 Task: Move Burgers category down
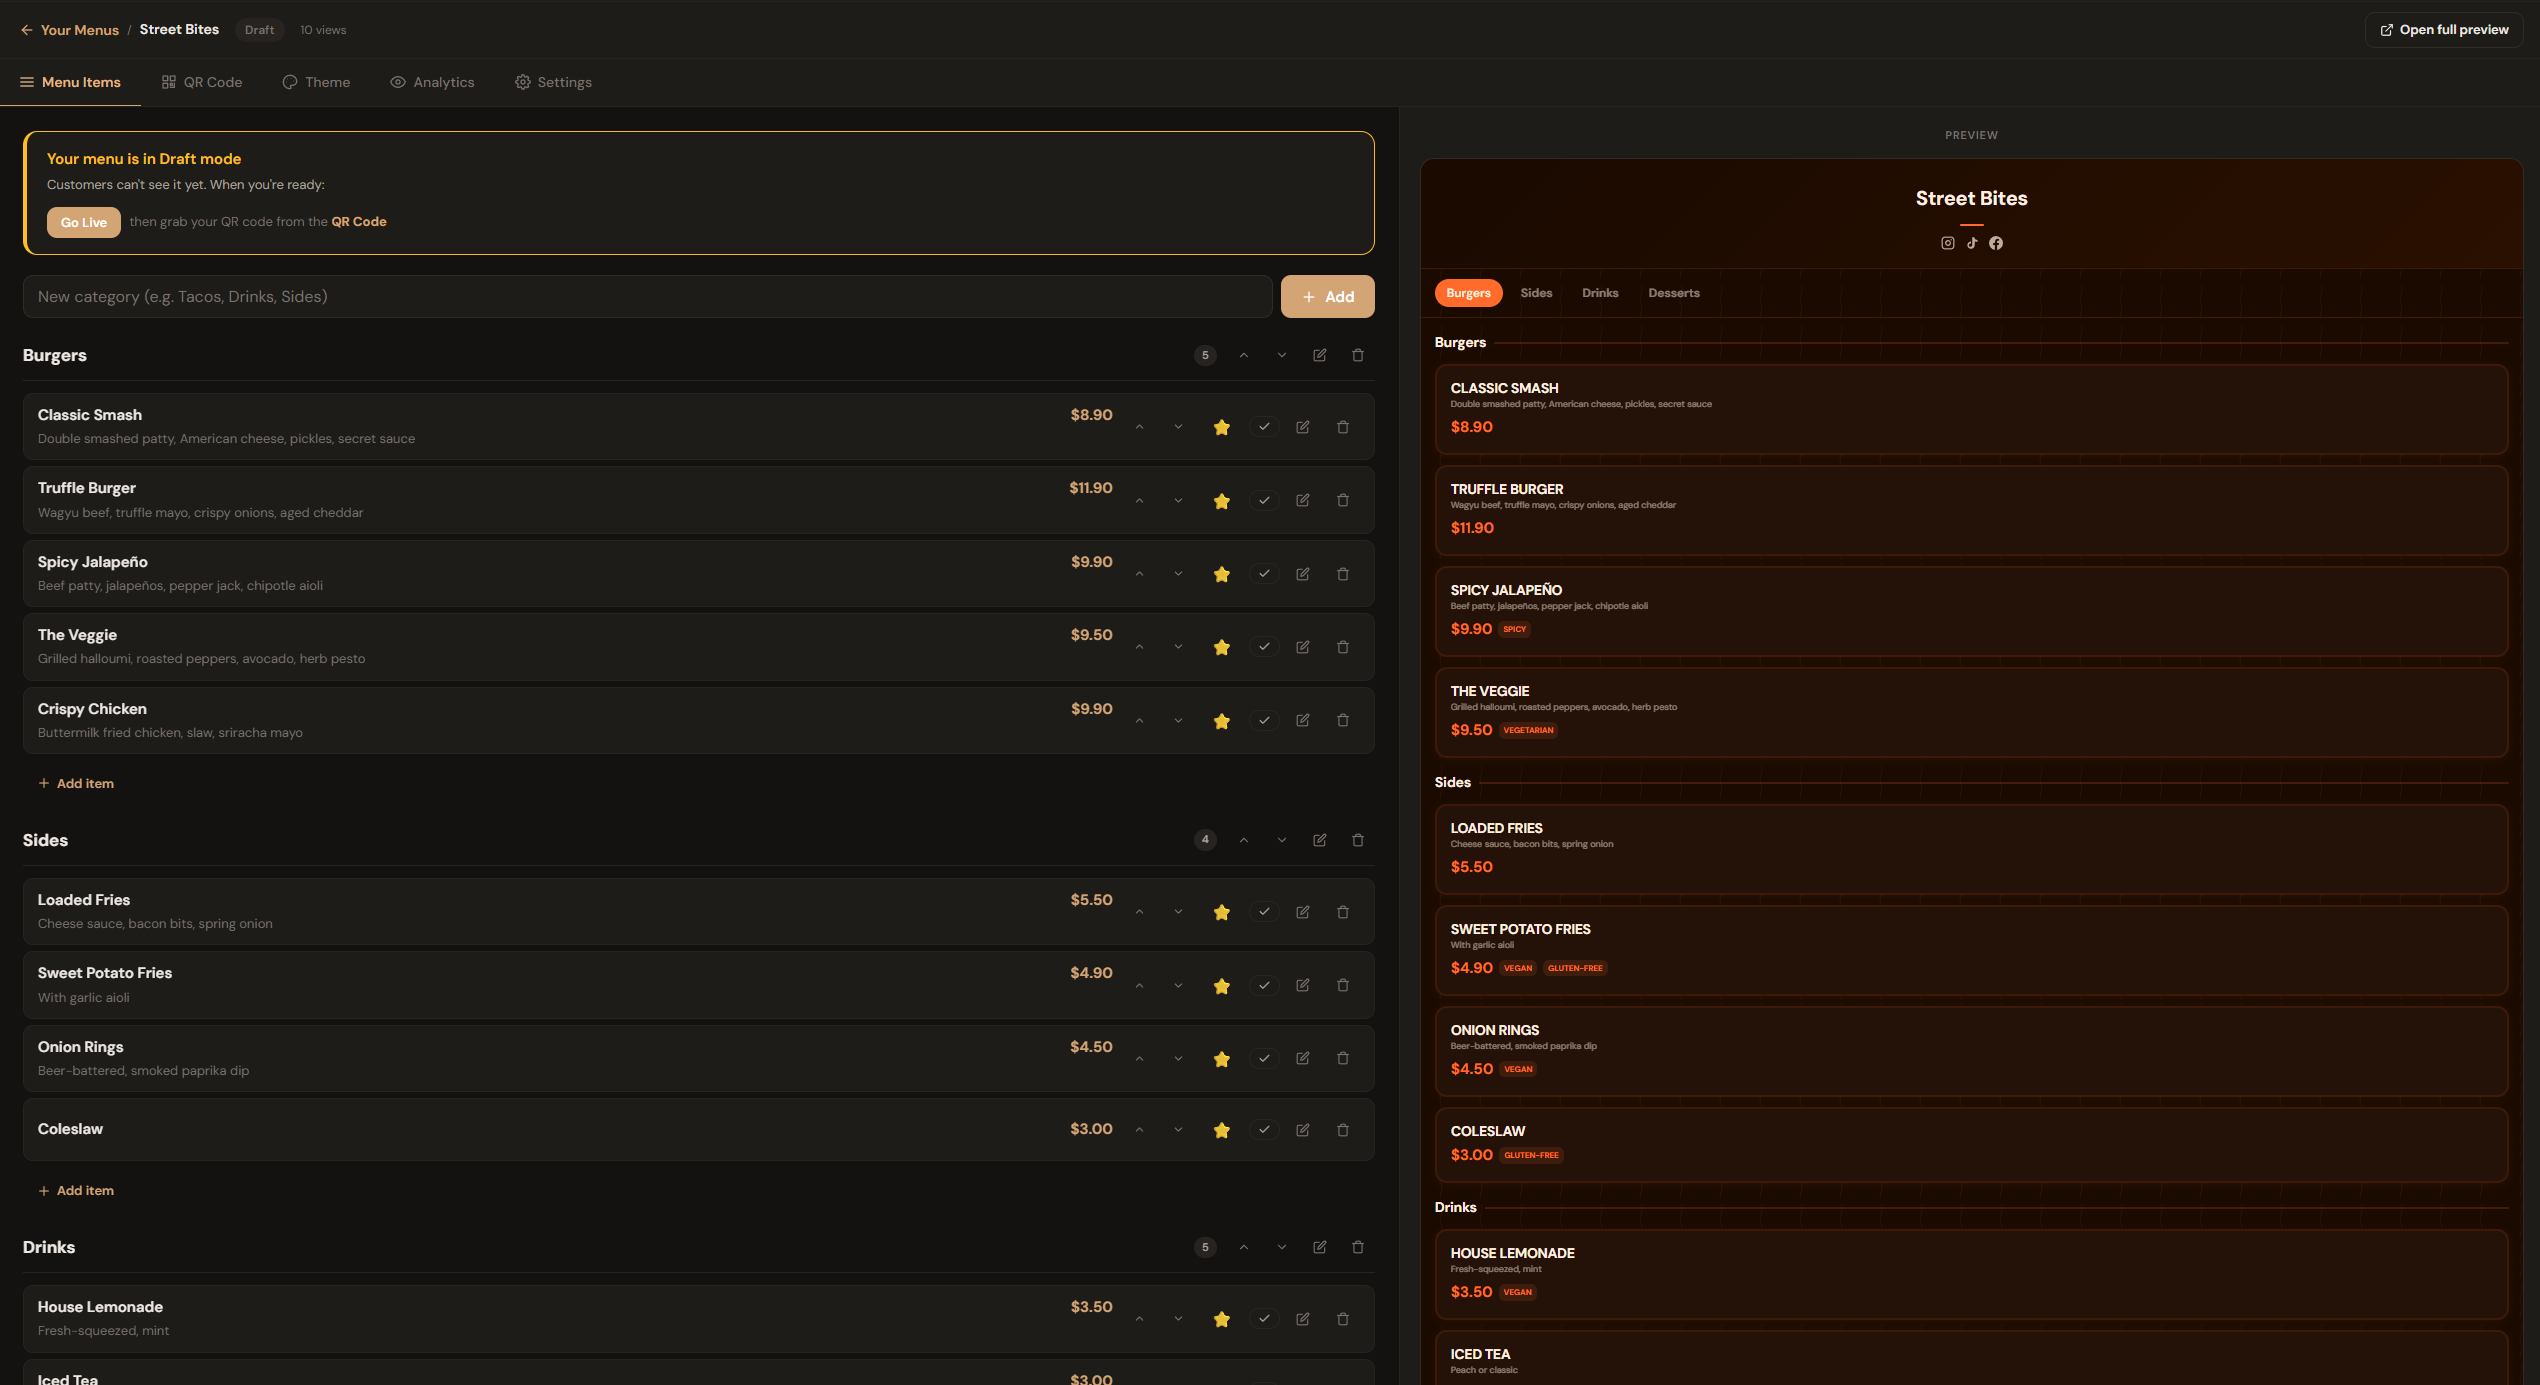pyautogui.click(x=1282, y=355)
